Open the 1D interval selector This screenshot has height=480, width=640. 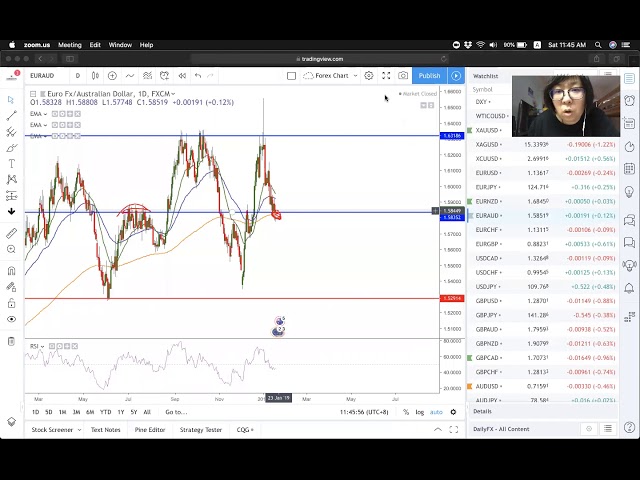[x=77, y=76]
